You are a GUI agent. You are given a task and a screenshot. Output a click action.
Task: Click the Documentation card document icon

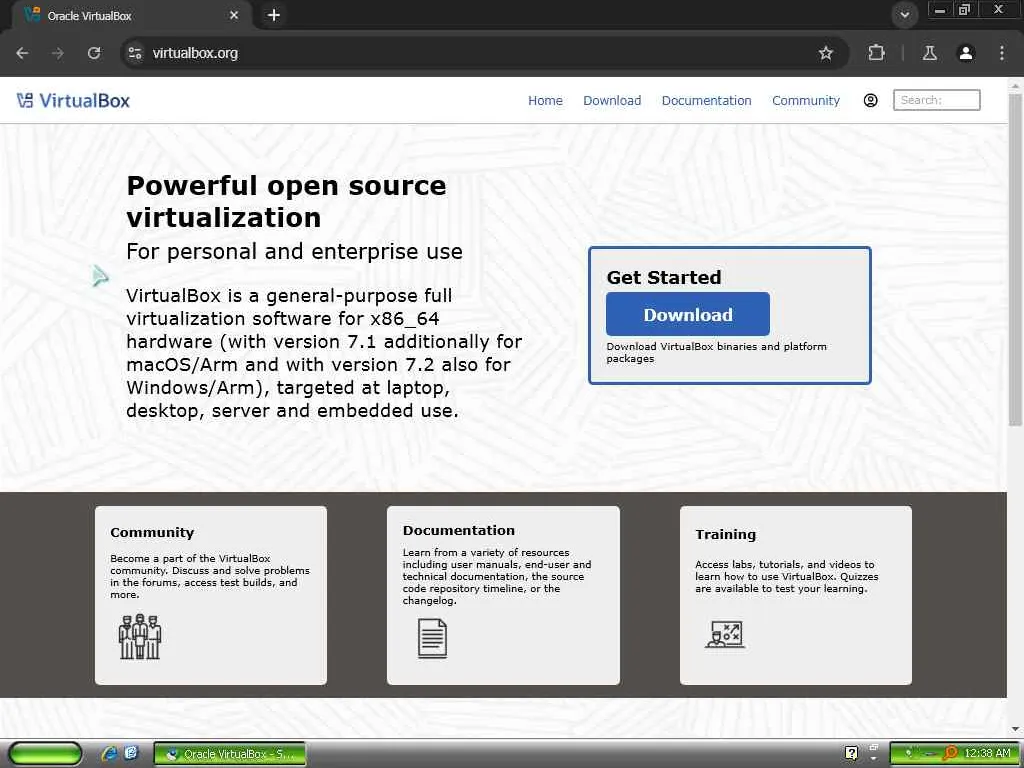click(x=432, y=638)
